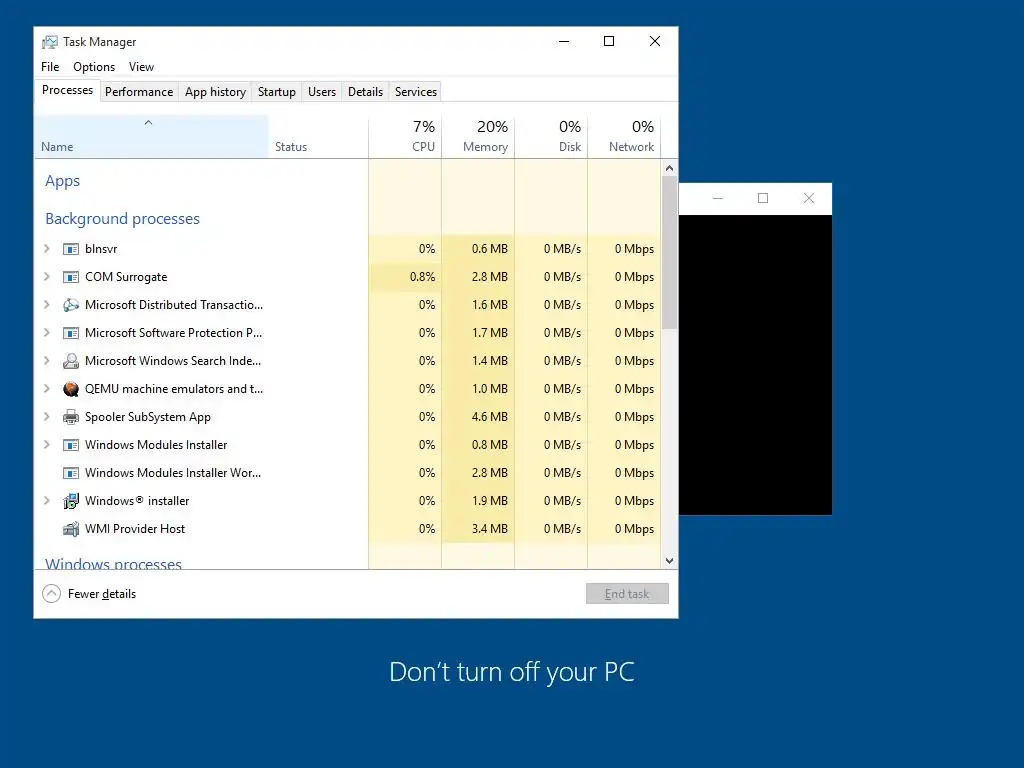The height and width of the screenshot is (768, 1024).
Task: Expand Microsoft Software Protection row
Action: coord(46,333)
